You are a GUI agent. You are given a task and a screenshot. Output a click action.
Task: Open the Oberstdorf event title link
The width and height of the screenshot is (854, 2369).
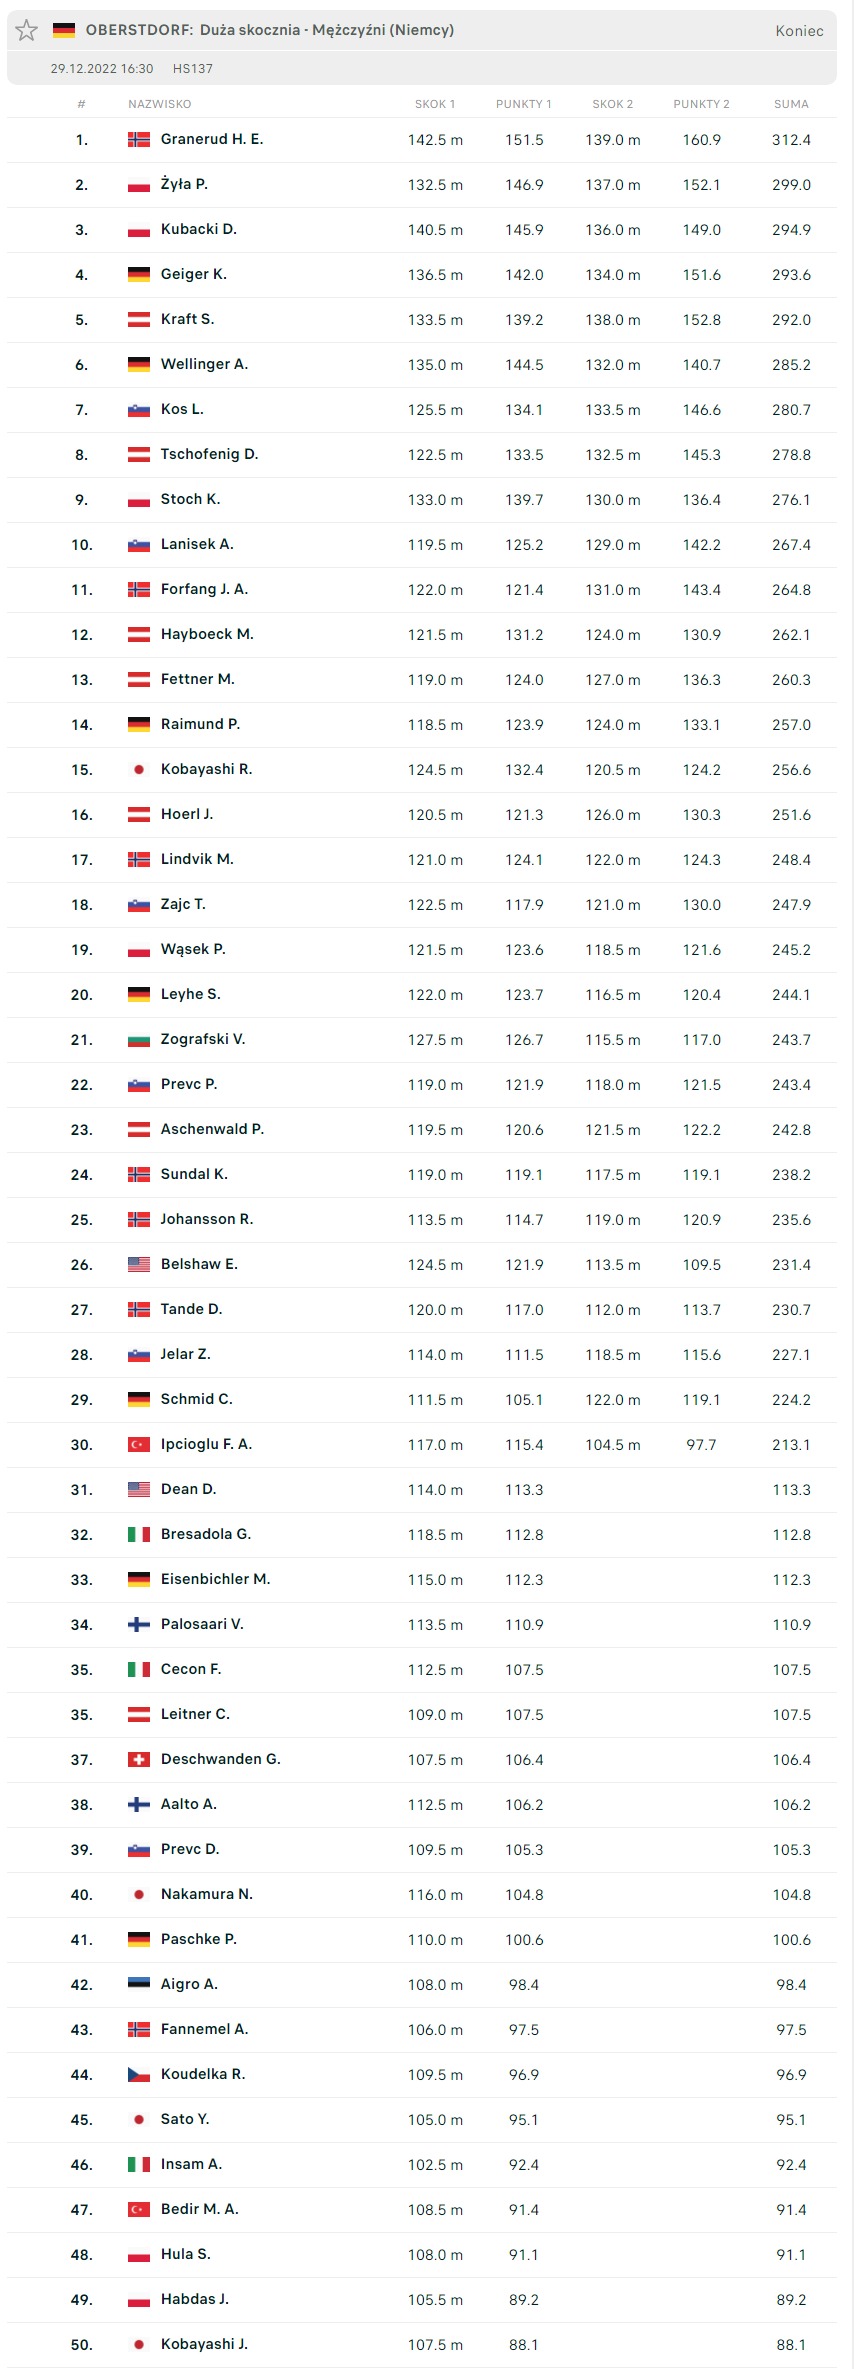pos(270,30)
